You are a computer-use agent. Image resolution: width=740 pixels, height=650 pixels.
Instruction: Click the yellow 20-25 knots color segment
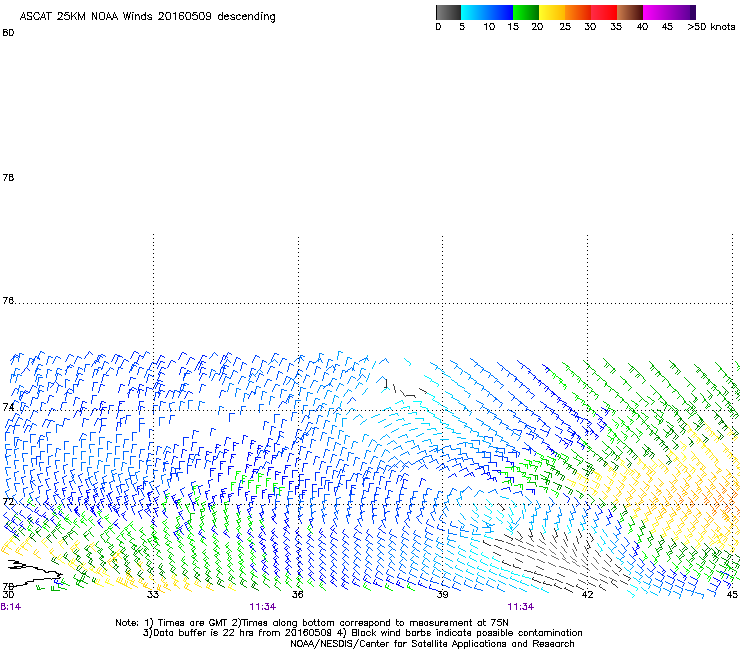point(552,12)
